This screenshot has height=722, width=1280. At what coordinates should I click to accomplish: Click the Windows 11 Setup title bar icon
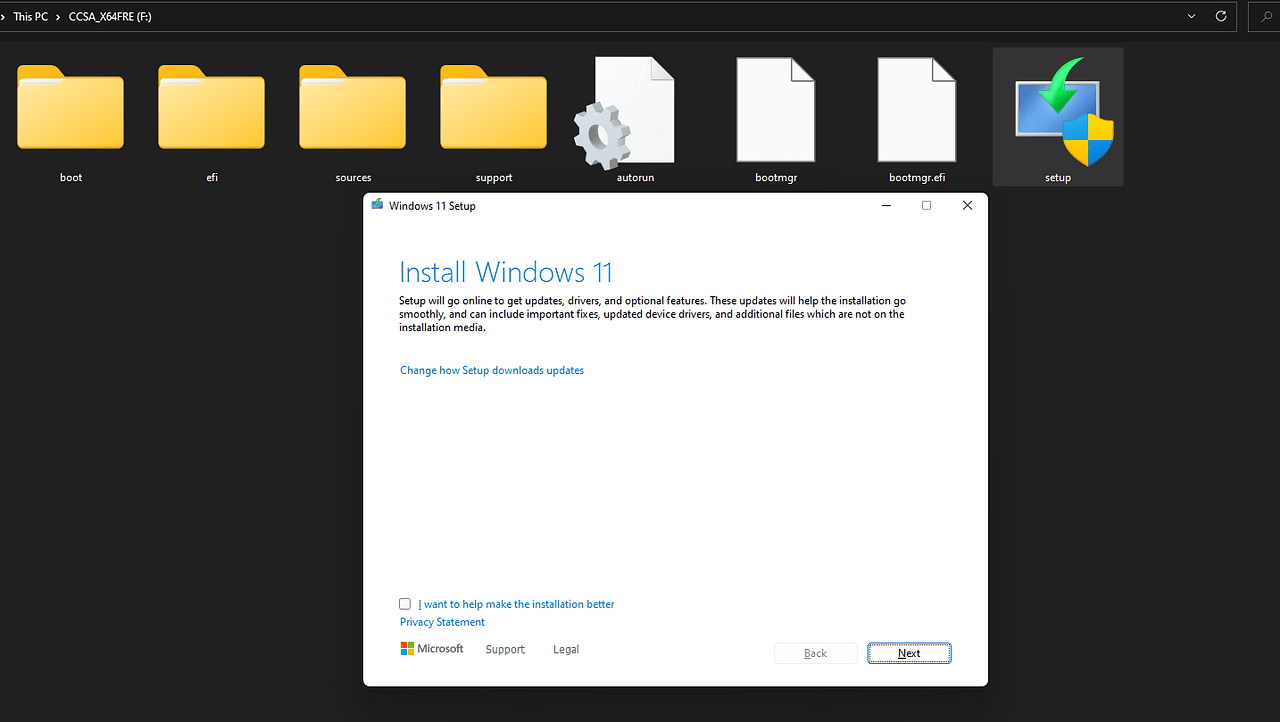tap(377, 205)
